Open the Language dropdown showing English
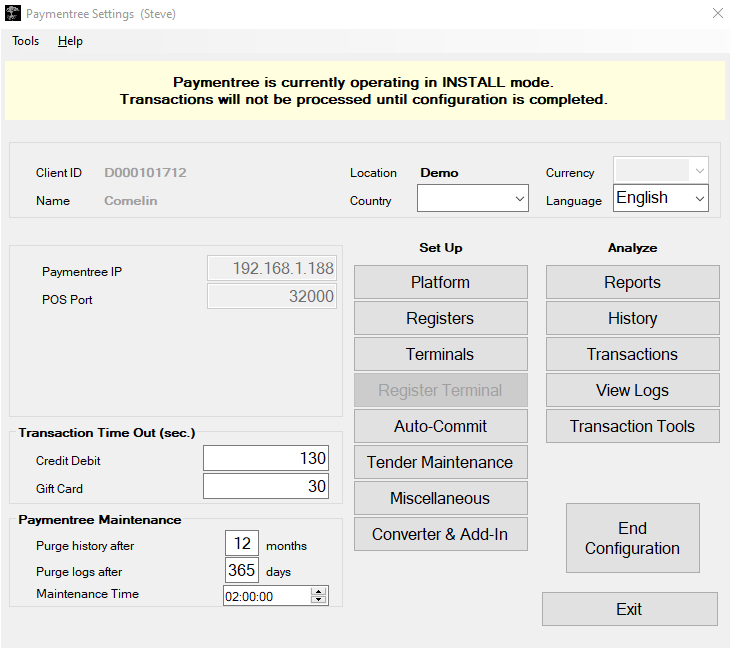 coord(661,198)
